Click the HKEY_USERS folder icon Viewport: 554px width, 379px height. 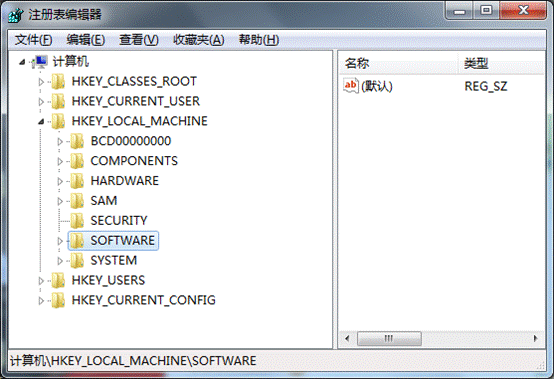[x=58, y=280]
